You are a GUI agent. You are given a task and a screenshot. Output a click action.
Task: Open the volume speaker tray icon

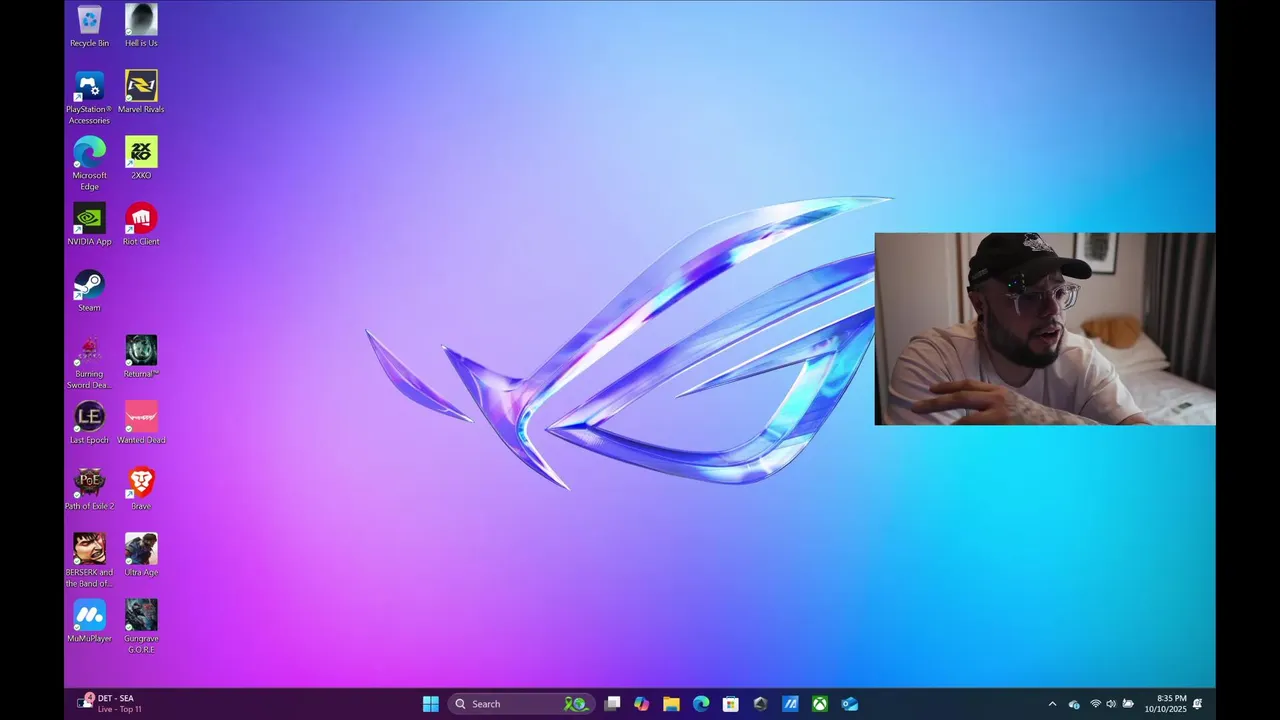click(x=1111, y=704)
